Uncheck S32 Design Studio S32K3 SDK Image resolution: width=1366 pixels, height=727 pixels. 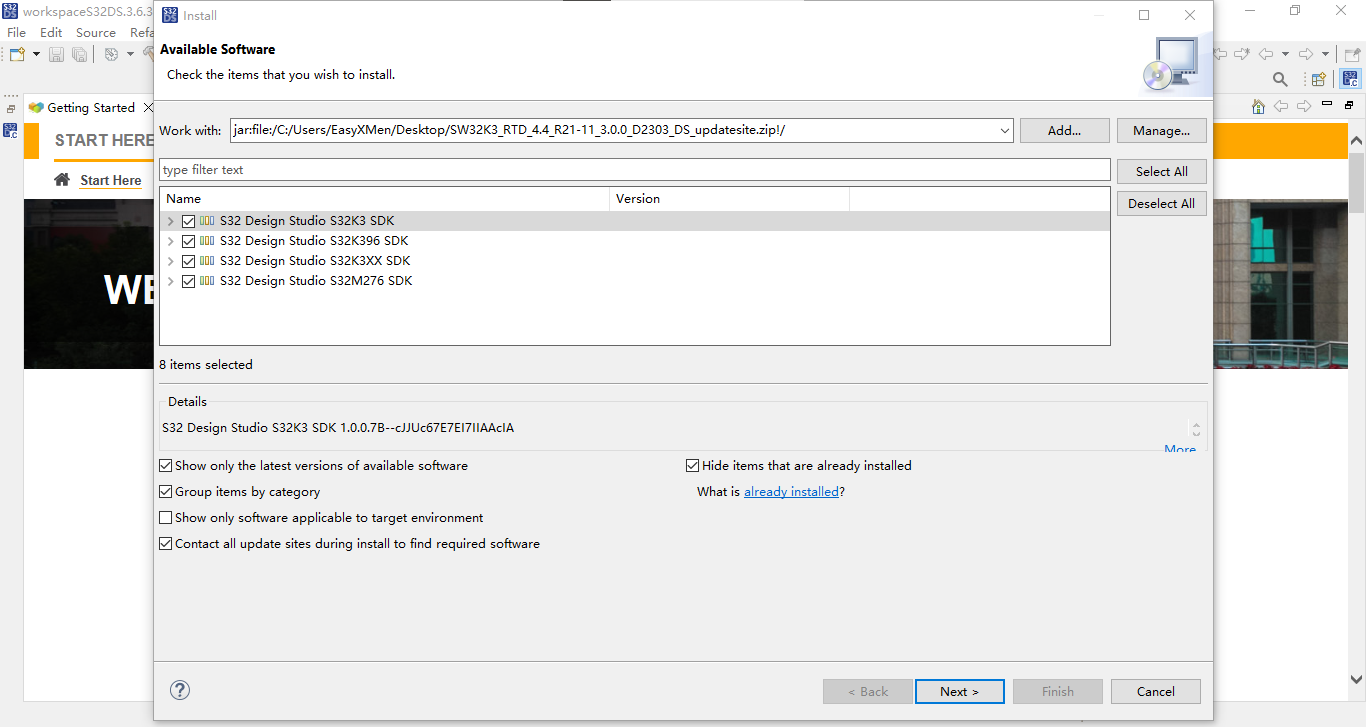(188, 221)
